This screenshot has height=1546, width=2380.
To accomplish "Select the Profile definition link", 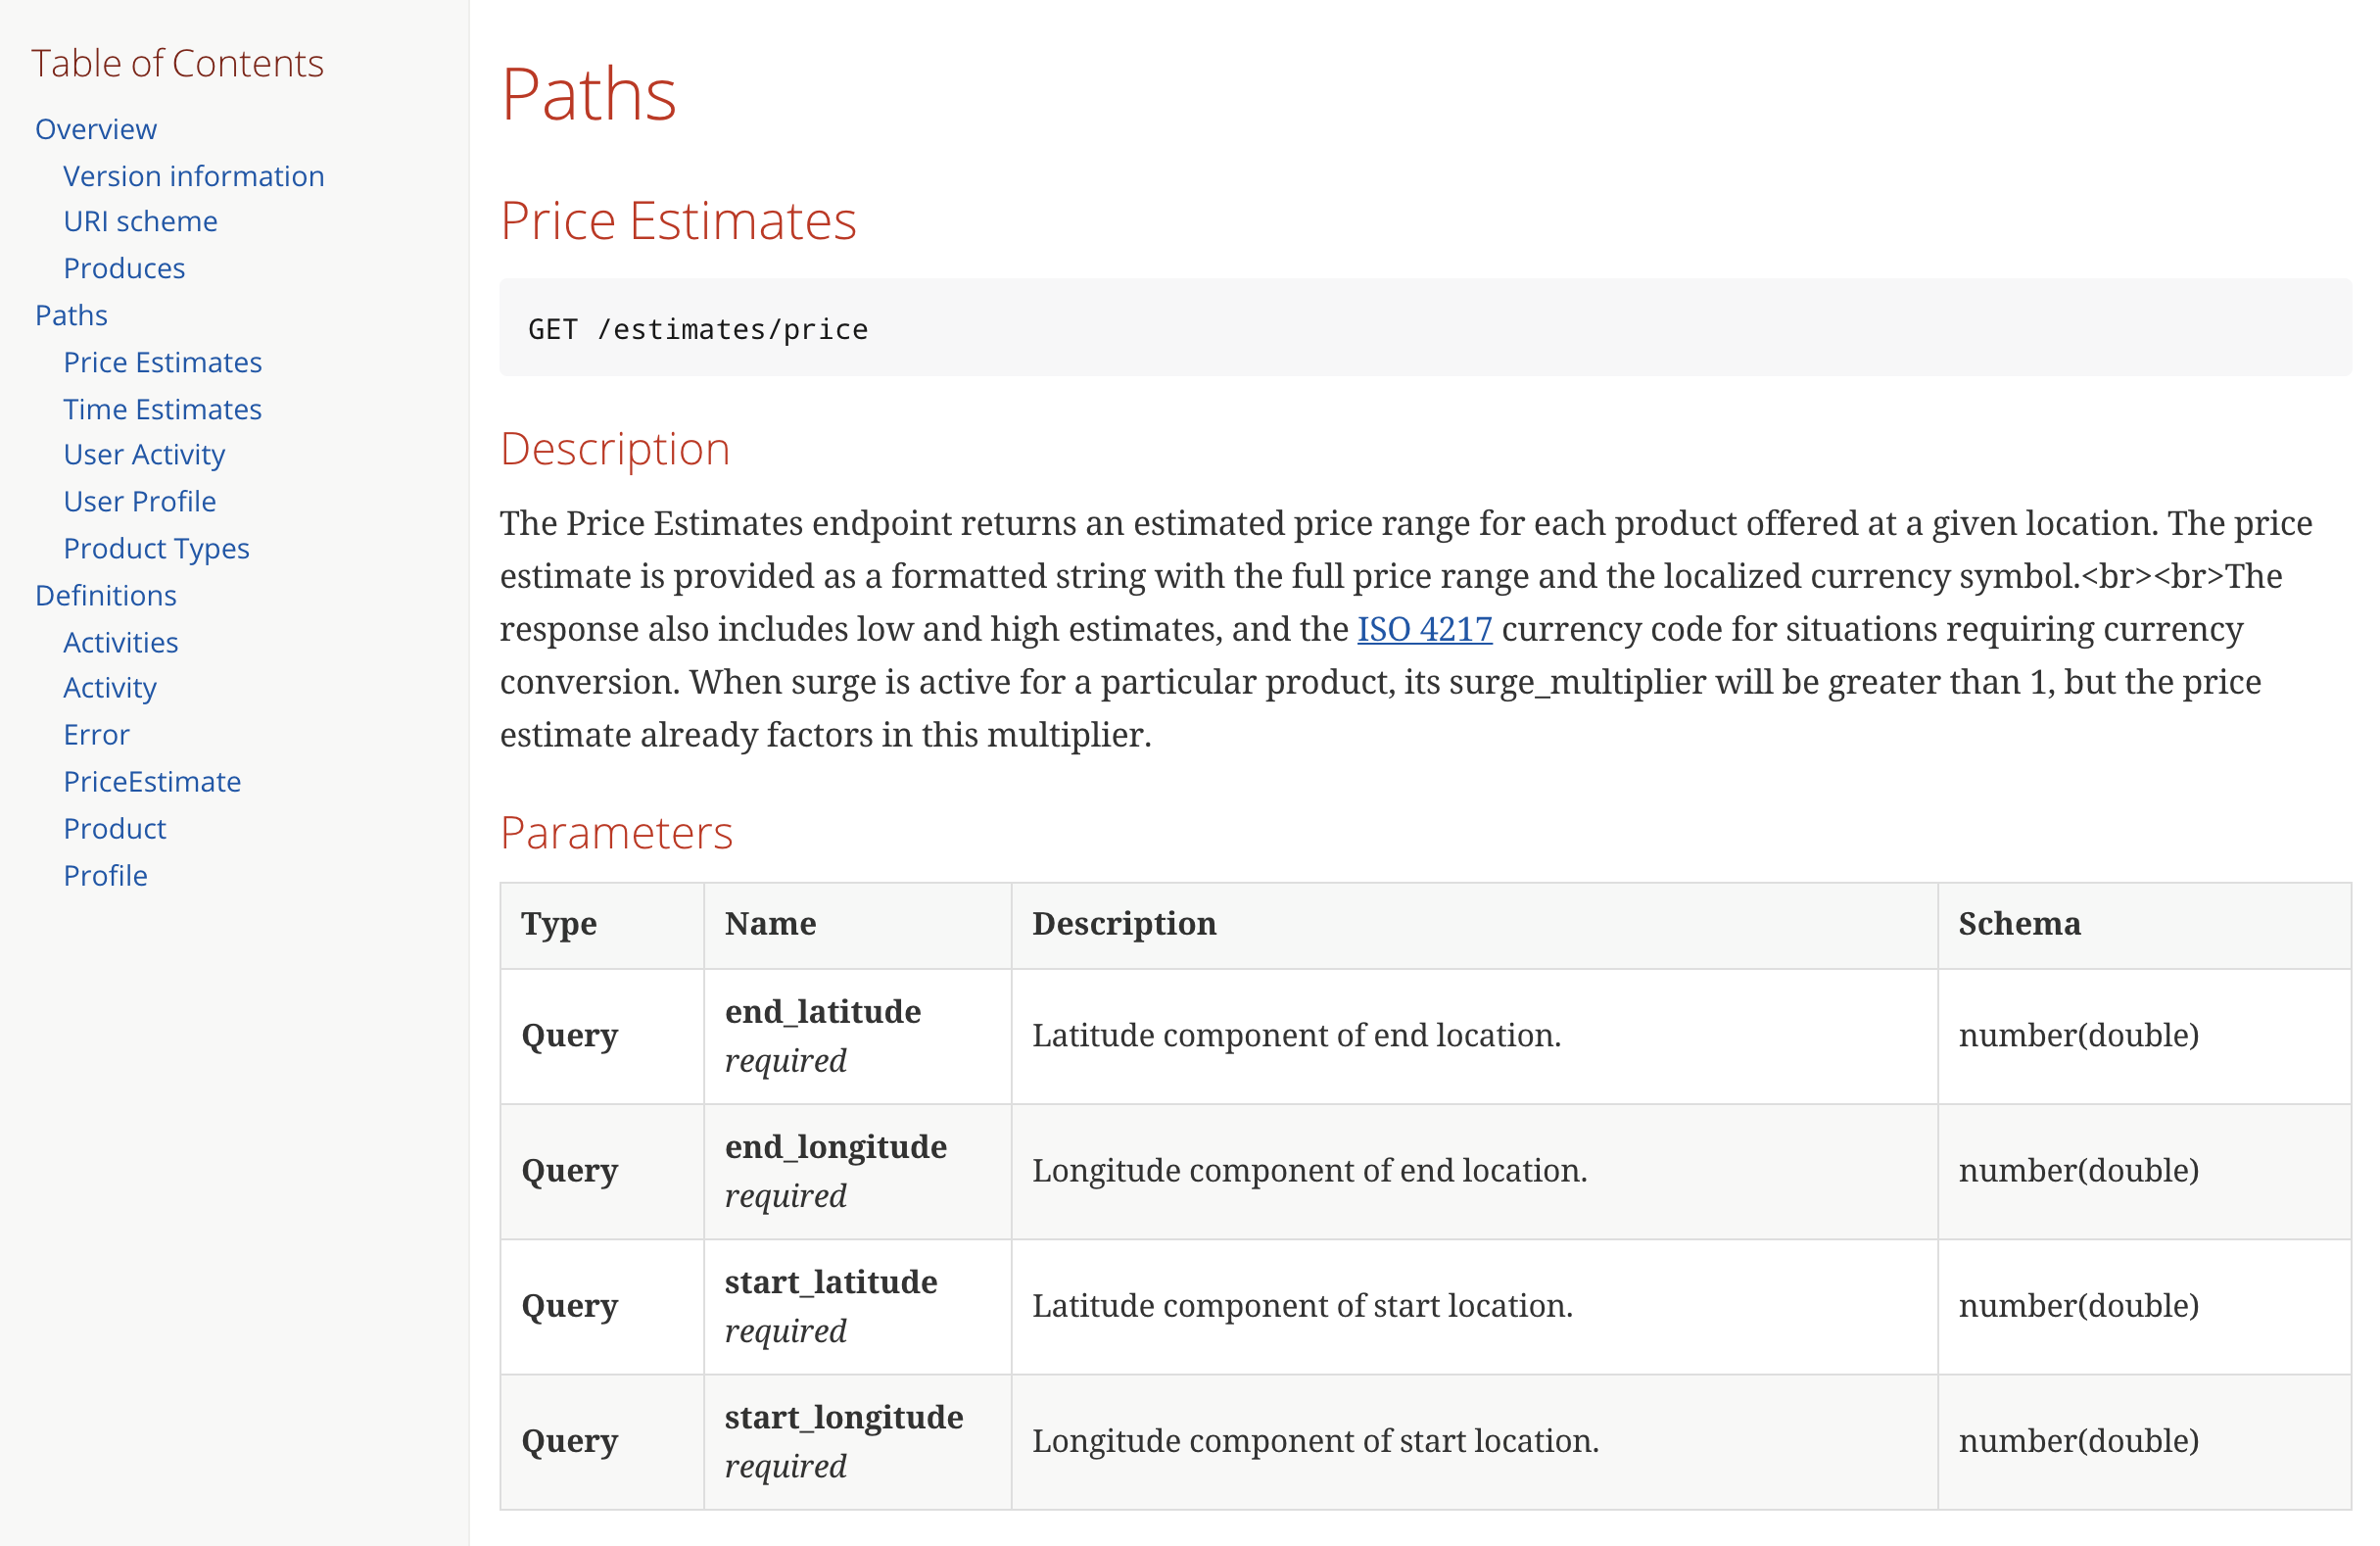I will click(x=105, y=875).
